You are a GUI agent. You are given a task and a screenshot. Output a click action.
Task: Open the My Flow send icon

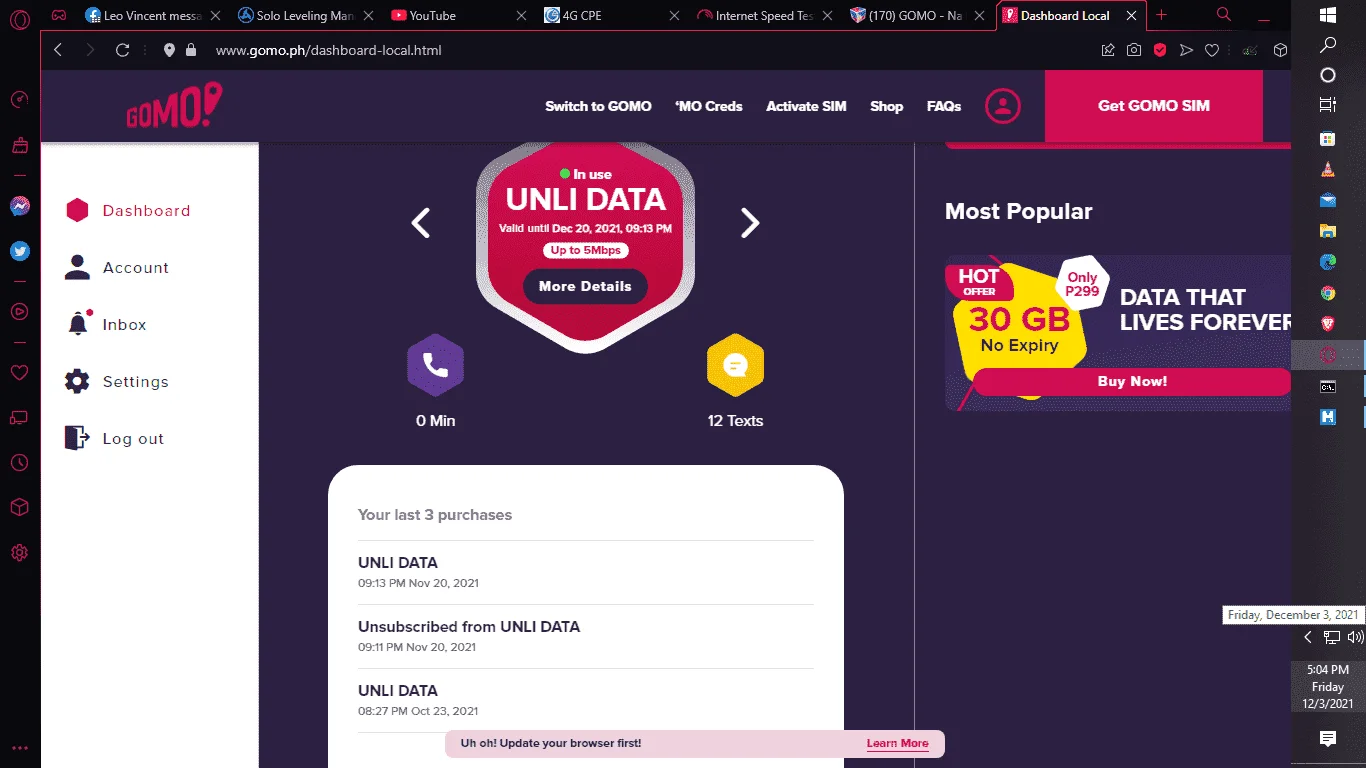click(1186, 50)
